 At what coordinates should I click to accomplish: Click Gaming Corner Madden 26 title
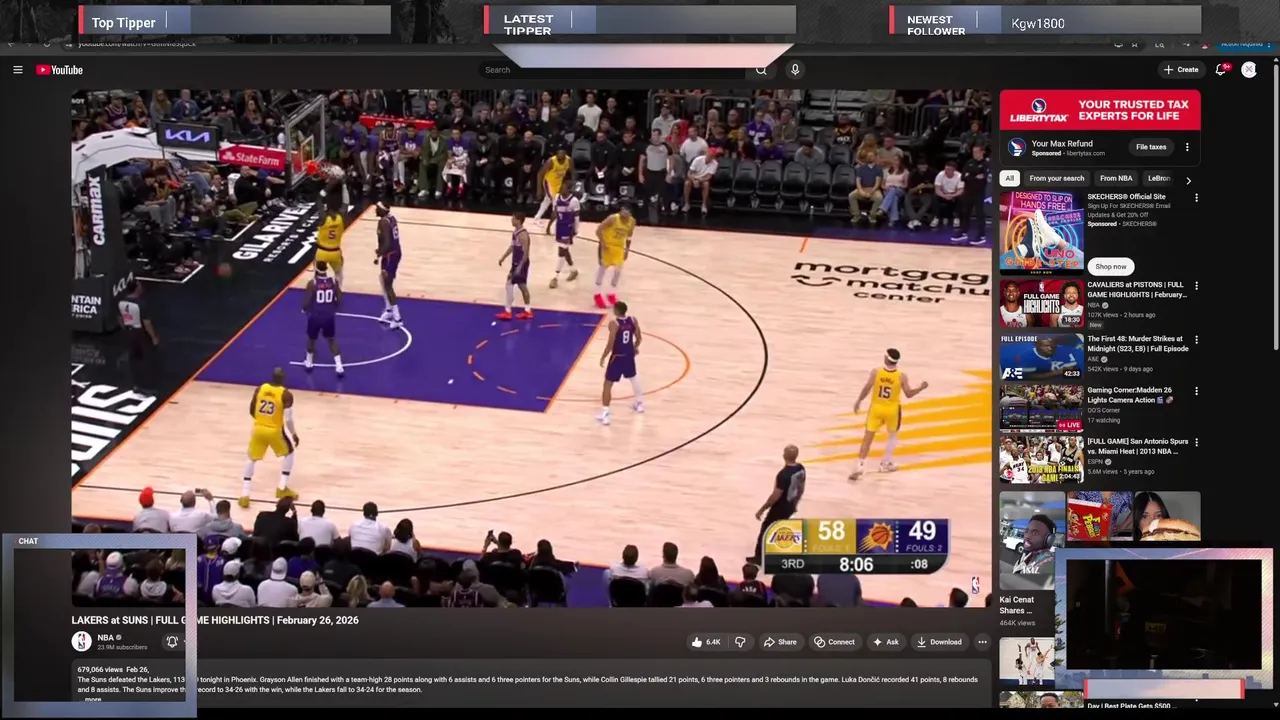point(1130,395)
